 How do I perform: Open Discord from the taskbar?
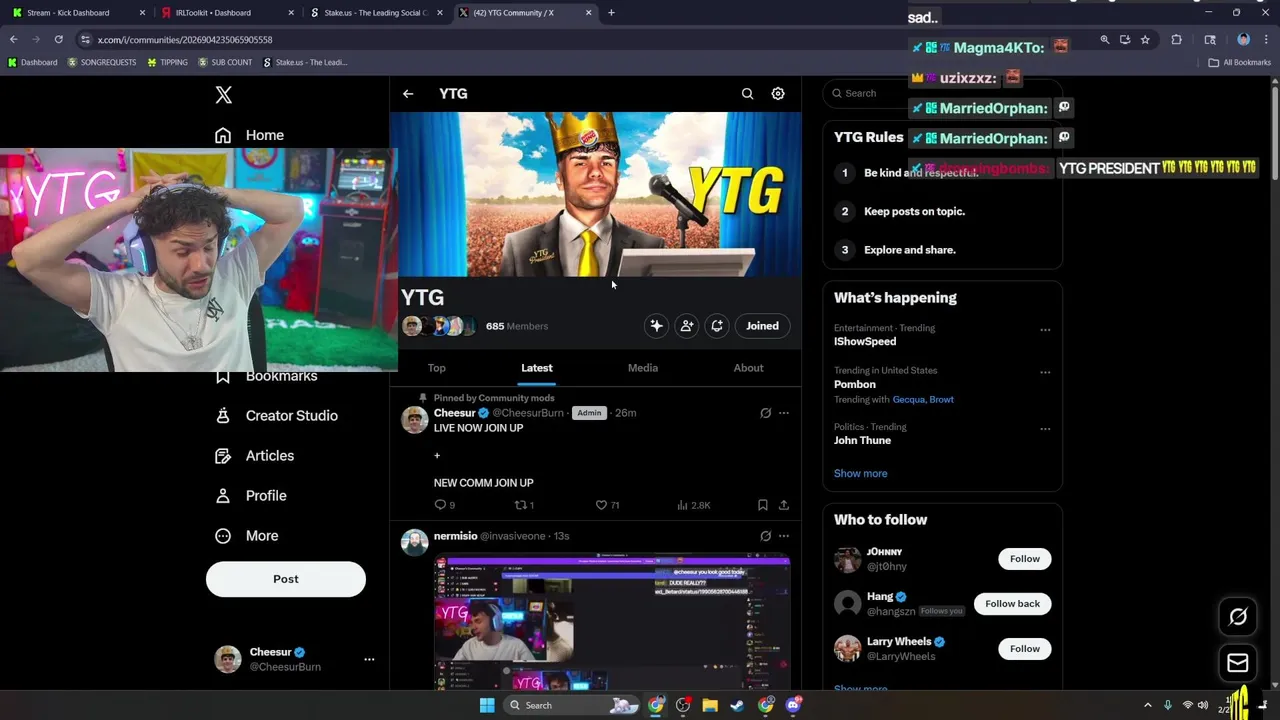click(793, 705)
